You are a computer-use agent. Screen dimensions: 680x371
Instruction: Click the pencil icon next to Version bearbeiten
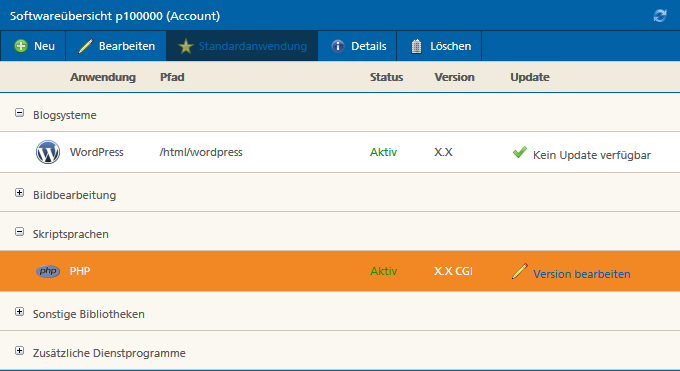coord(520,271)
